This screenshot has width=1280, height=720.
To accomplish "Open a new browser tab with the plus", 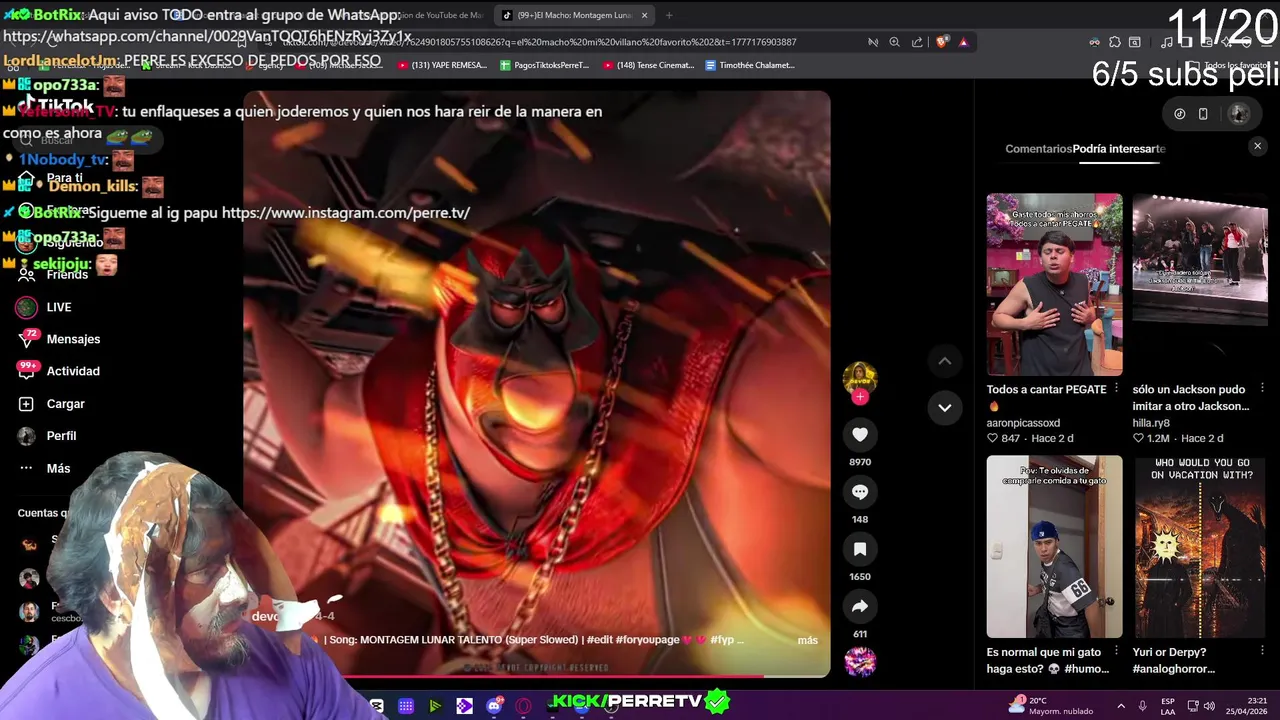I will (x=669, y=15).
